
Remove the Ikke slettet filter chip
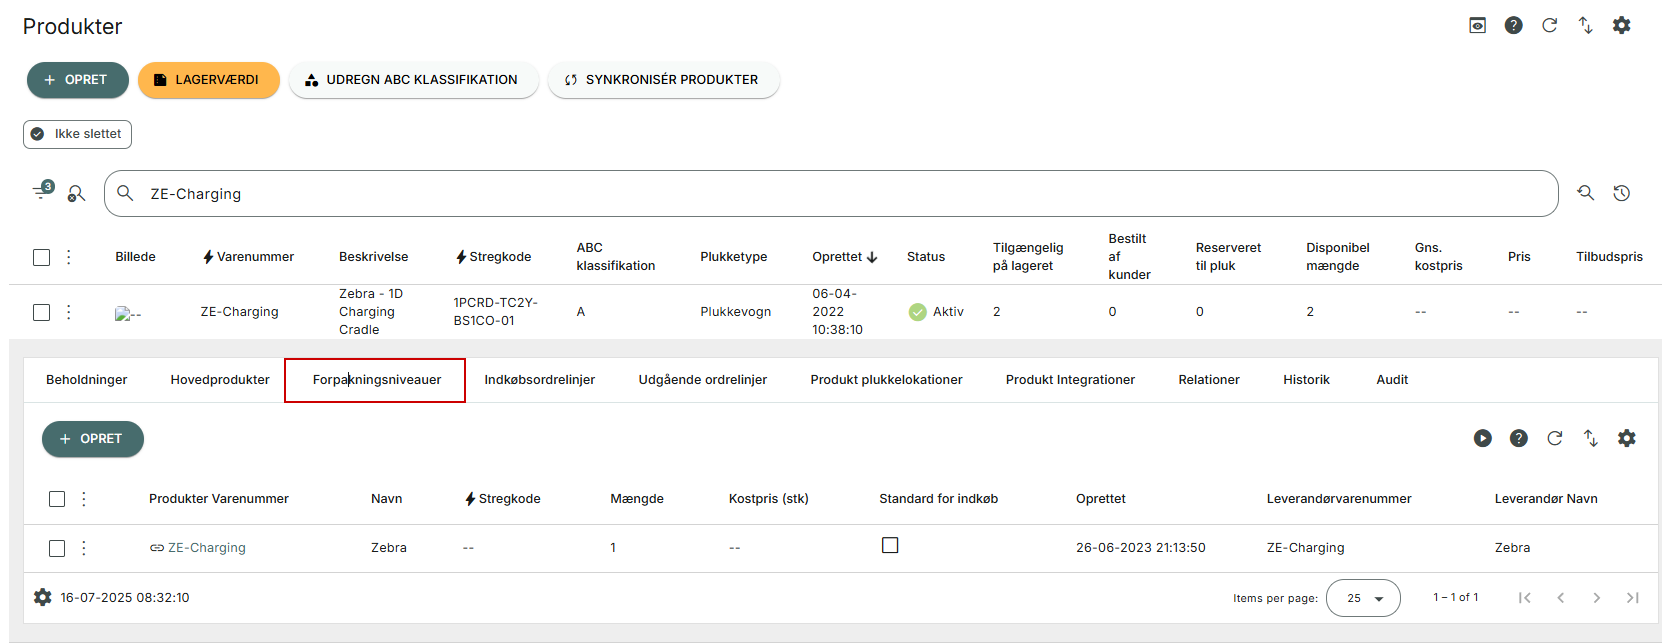[x=78, y=134]
